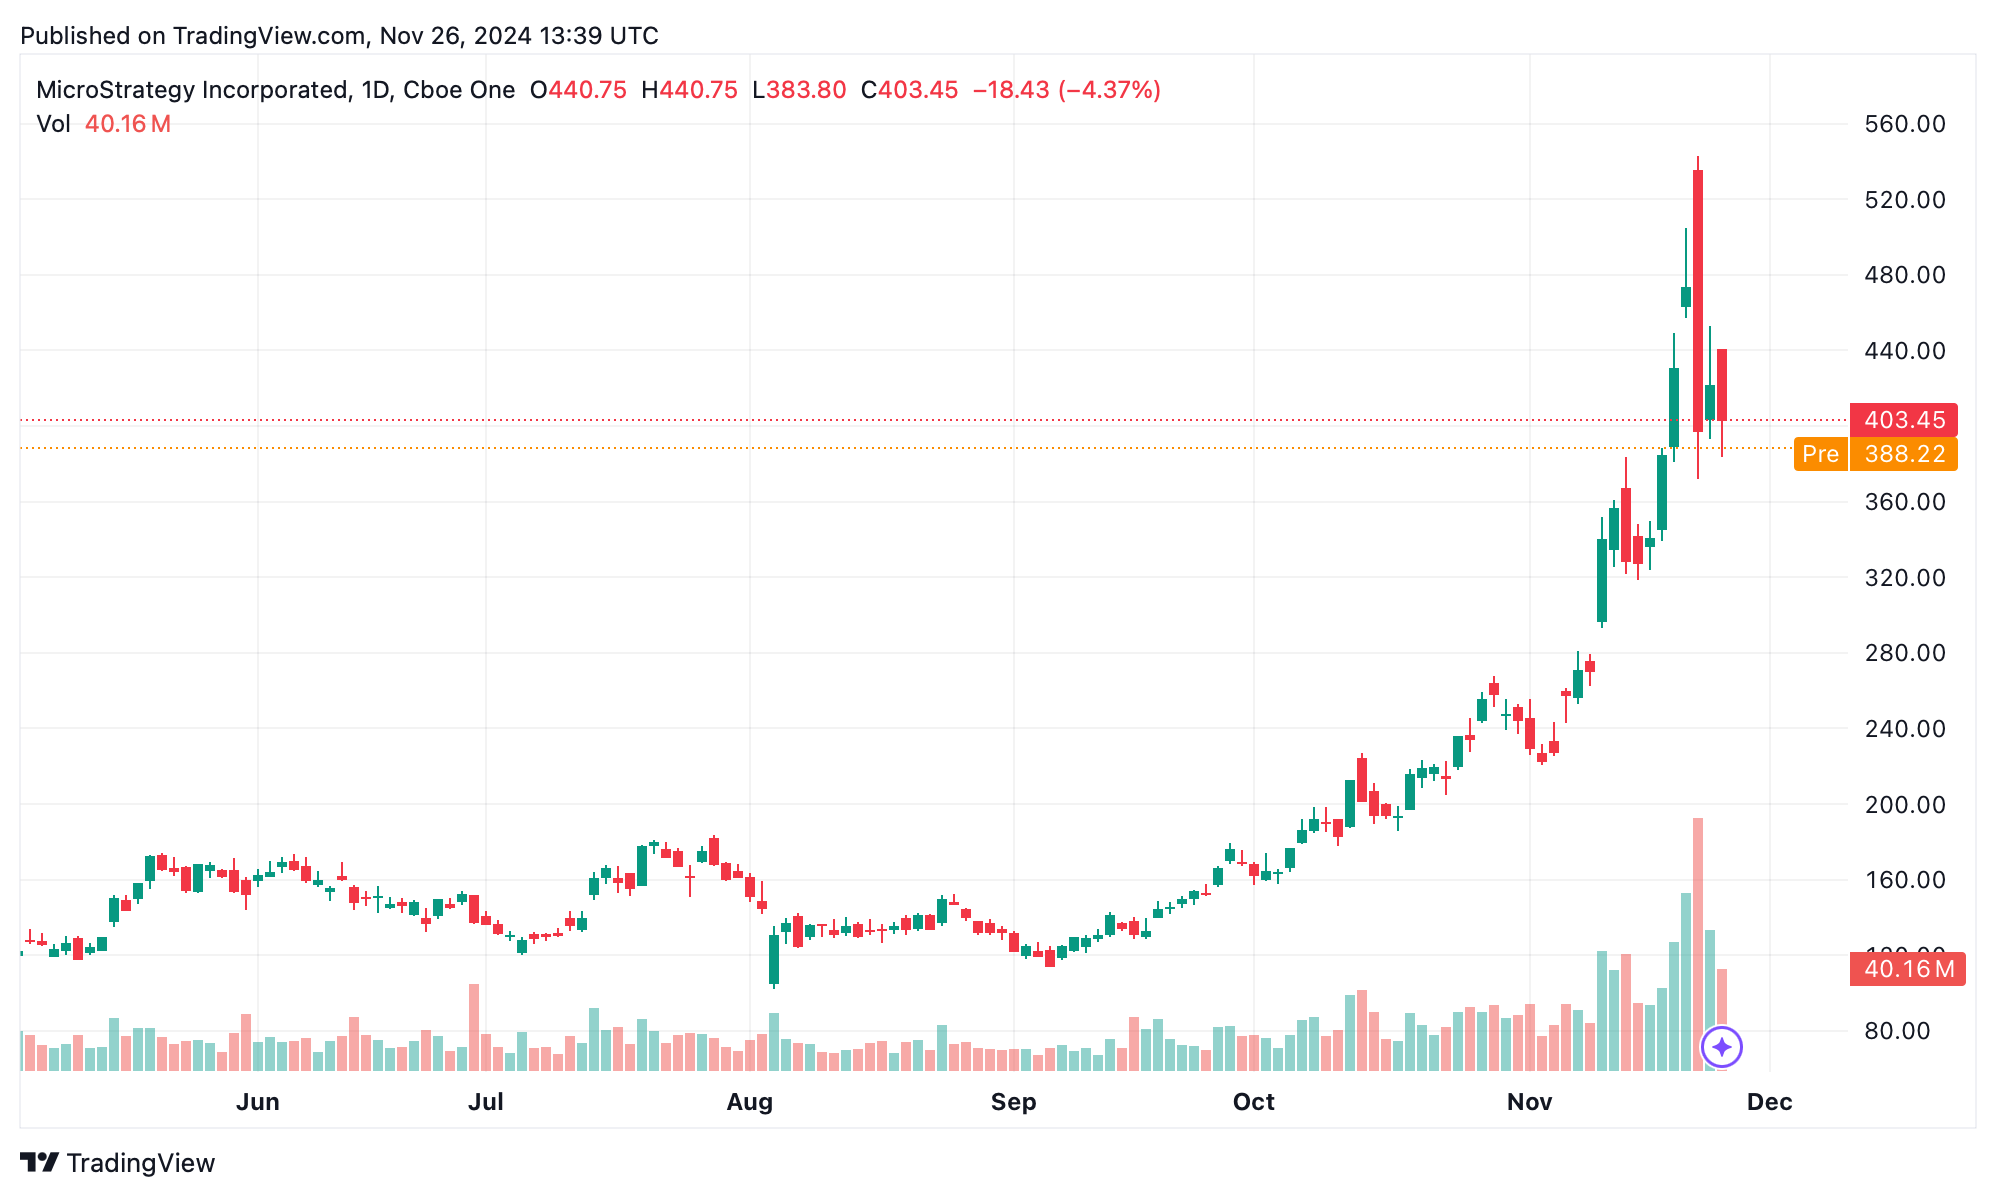Click the Jun label on time axis
The height and width of the screenshot is (1198, 1996).
(x=258, y=1102)
